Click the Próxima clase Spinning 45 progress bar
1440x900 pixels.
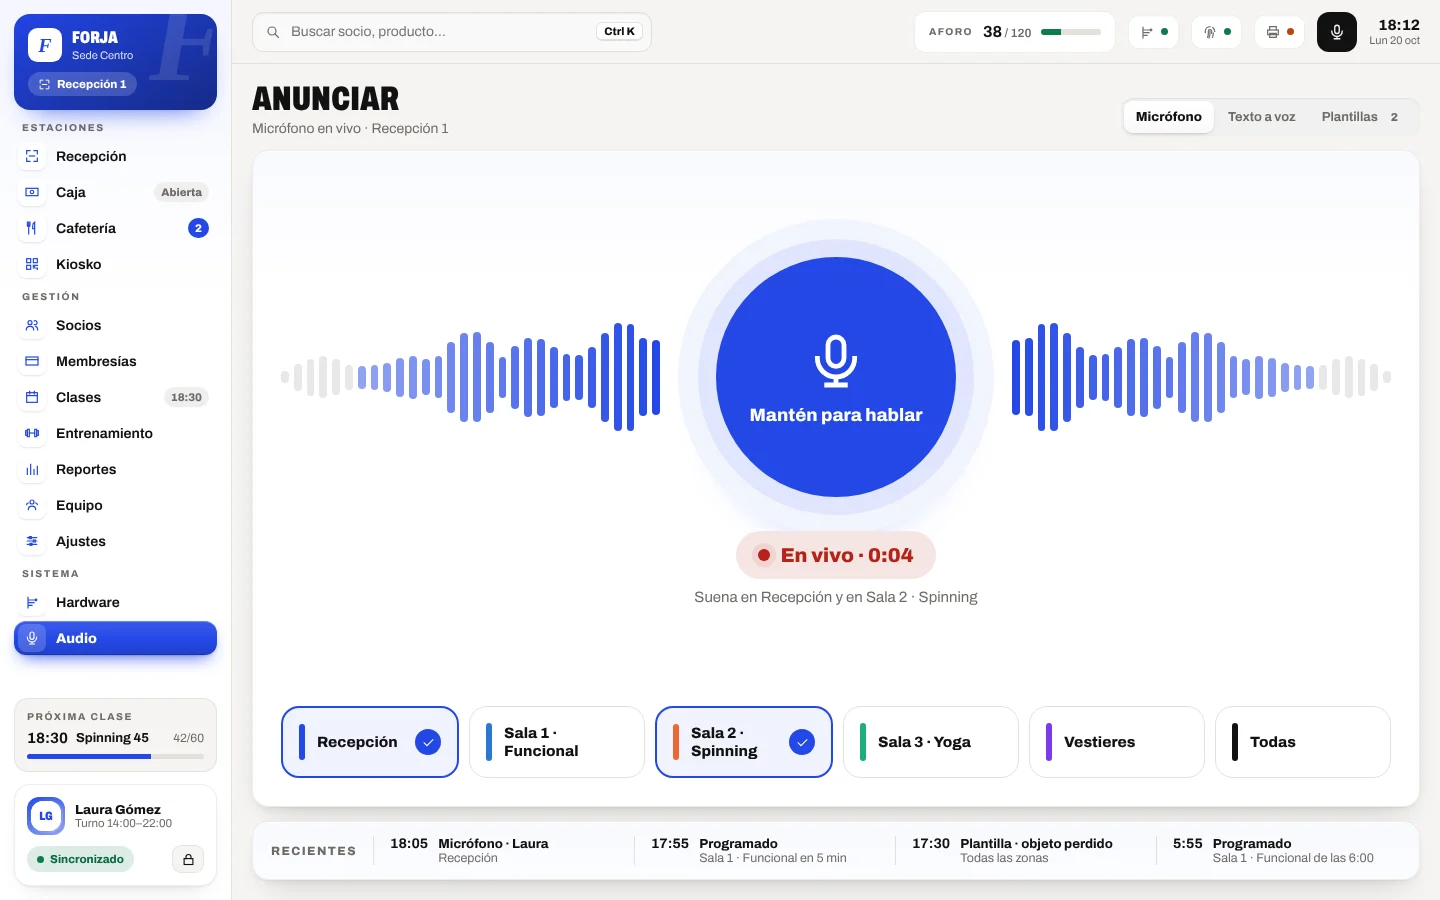point(115,757)
